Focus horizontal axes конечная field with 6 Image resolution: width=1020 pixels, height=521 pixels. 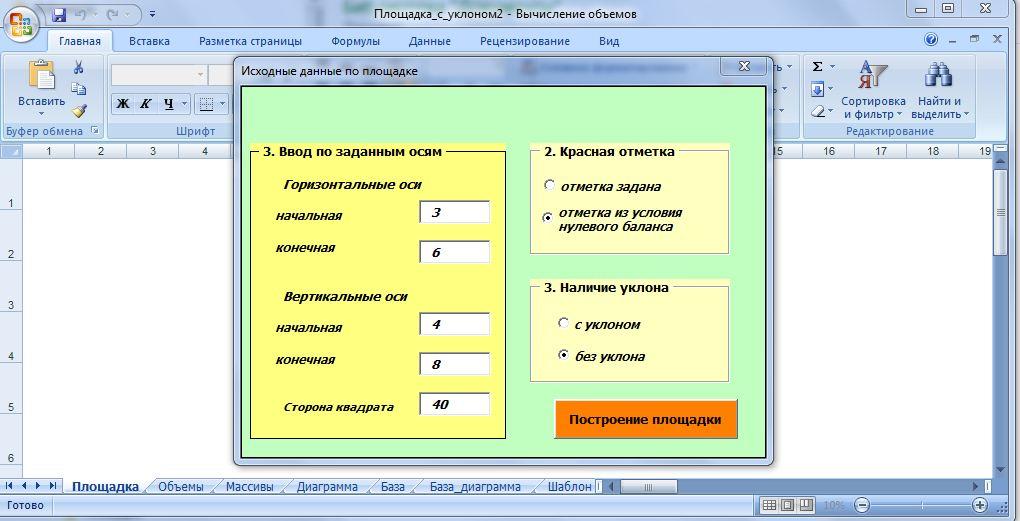coord(454,252)
